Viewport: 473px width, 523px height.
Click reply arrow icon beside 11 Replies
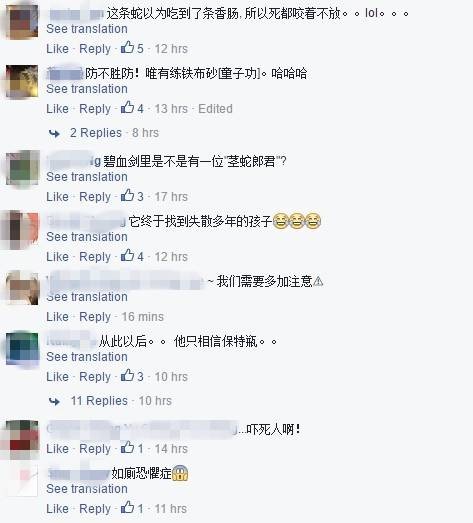[54, 401]
